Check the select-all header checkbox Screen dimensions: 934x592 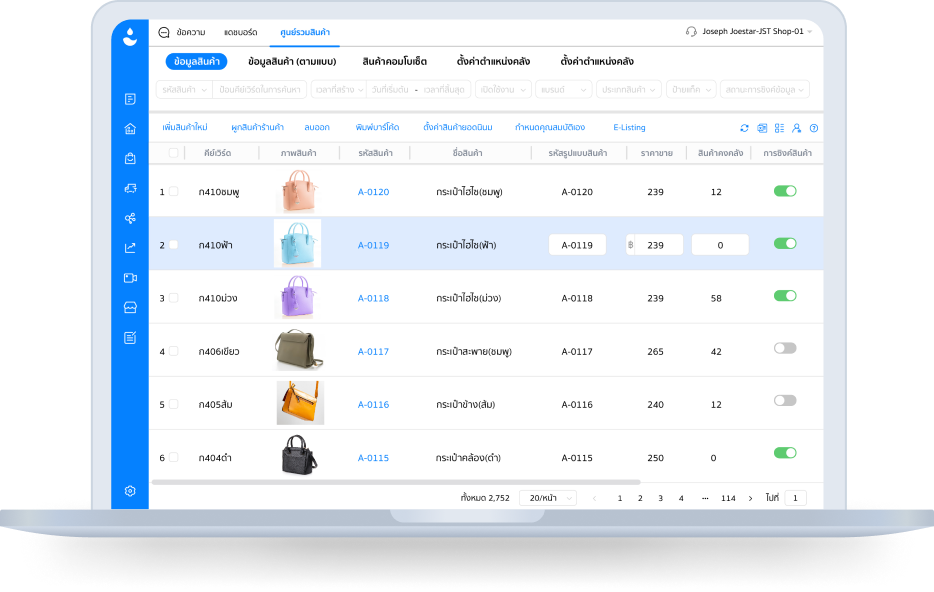click(x=173, y=153)
